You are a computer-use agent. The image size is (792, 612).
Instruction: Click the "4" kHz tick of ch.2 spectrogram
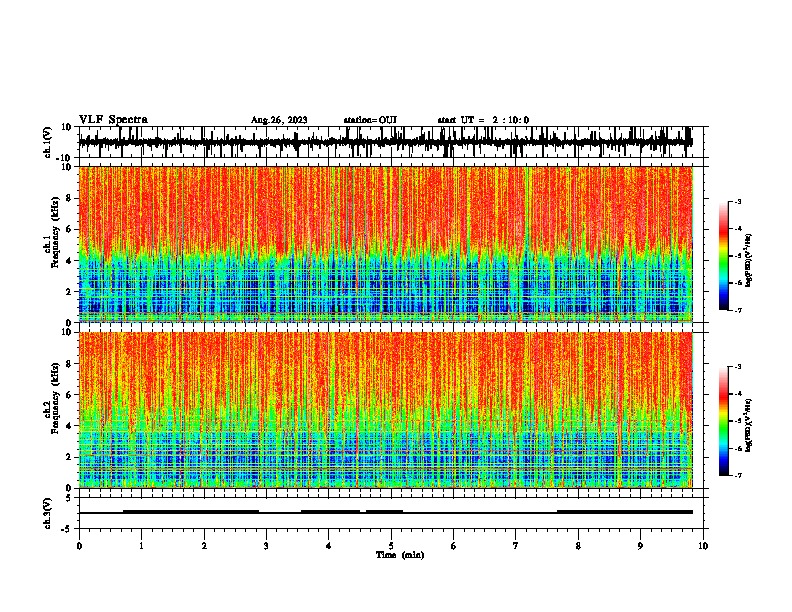click(69, 426)
